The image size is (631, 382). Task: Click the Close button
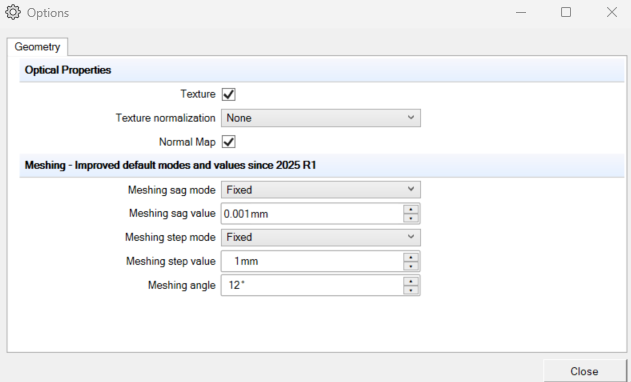(584, 371)
